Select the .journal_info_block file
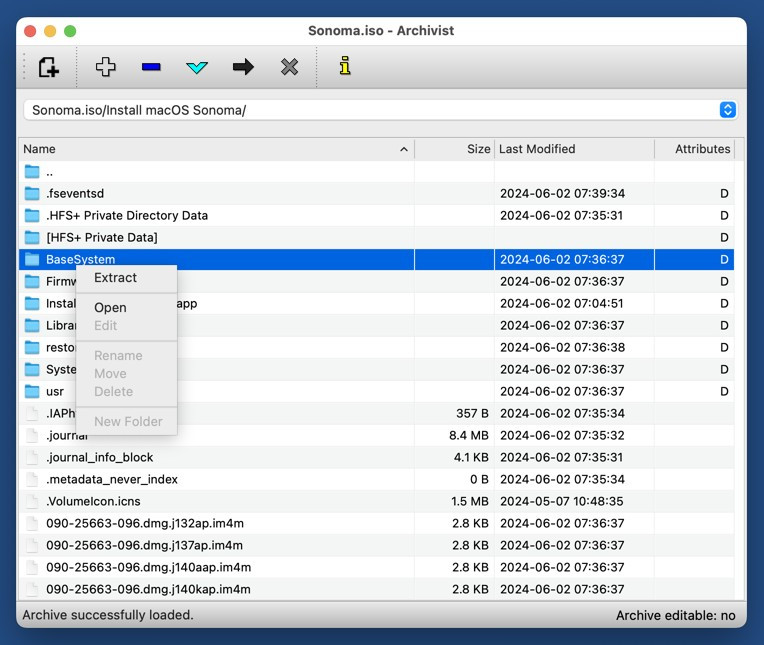Screen dimensions: 764x645 pyautogui.click(x=376, y=457)
